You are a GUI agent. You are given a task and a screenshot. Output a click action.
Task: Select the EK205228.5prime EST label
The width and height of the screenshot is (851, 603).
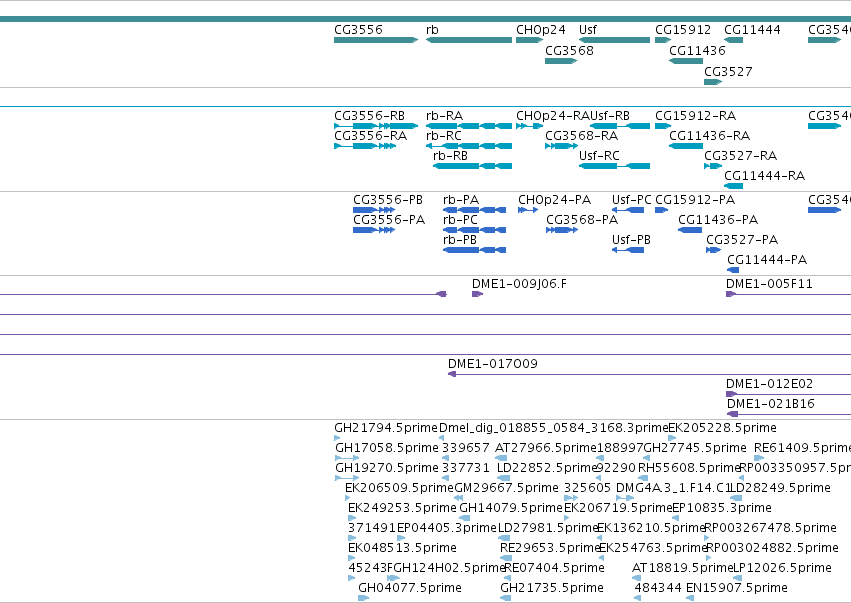tap(722, 428)
